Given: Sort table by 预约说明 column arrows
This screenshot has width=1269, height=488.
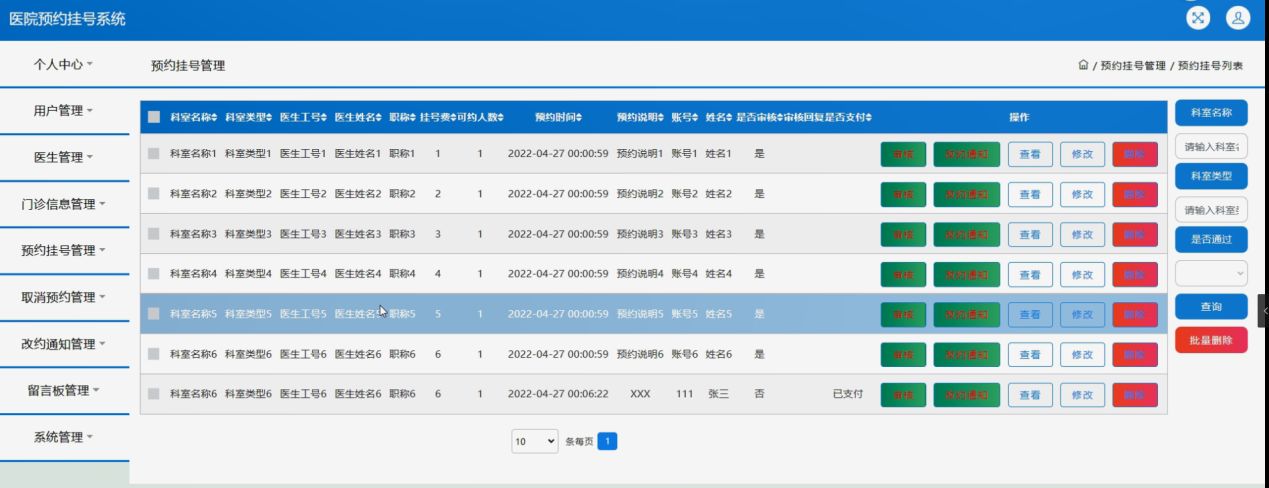Looking at the screenshot, I should click(661, 117).
